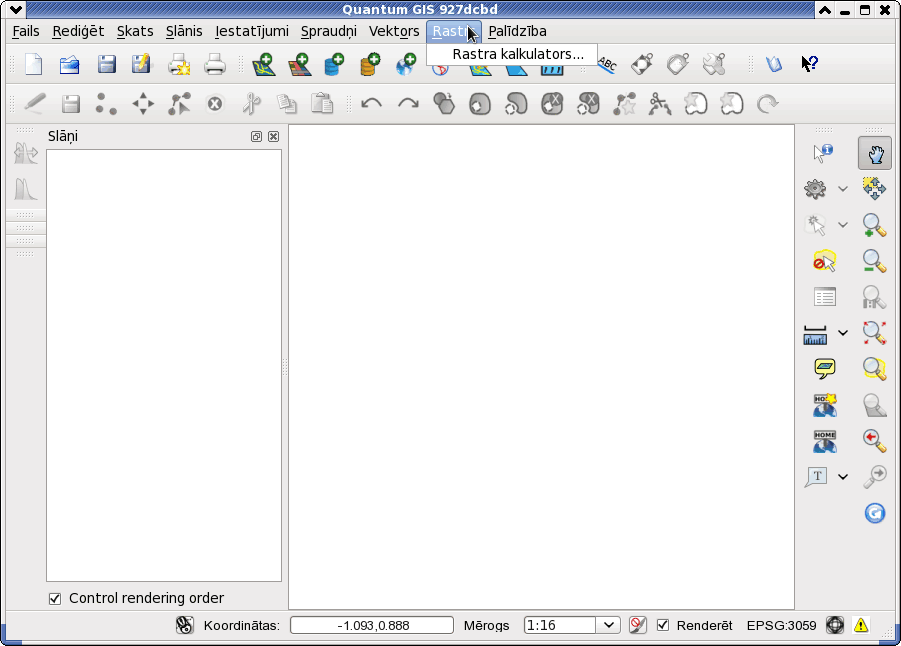The image size is (901, 646).
Task: Click the Rotate arrow in editing toolbar
Action: coord(767,104)
